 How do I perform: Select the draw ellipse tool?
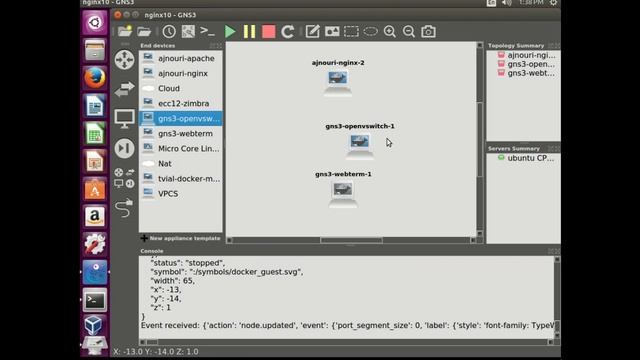click(x=370, y=31)
